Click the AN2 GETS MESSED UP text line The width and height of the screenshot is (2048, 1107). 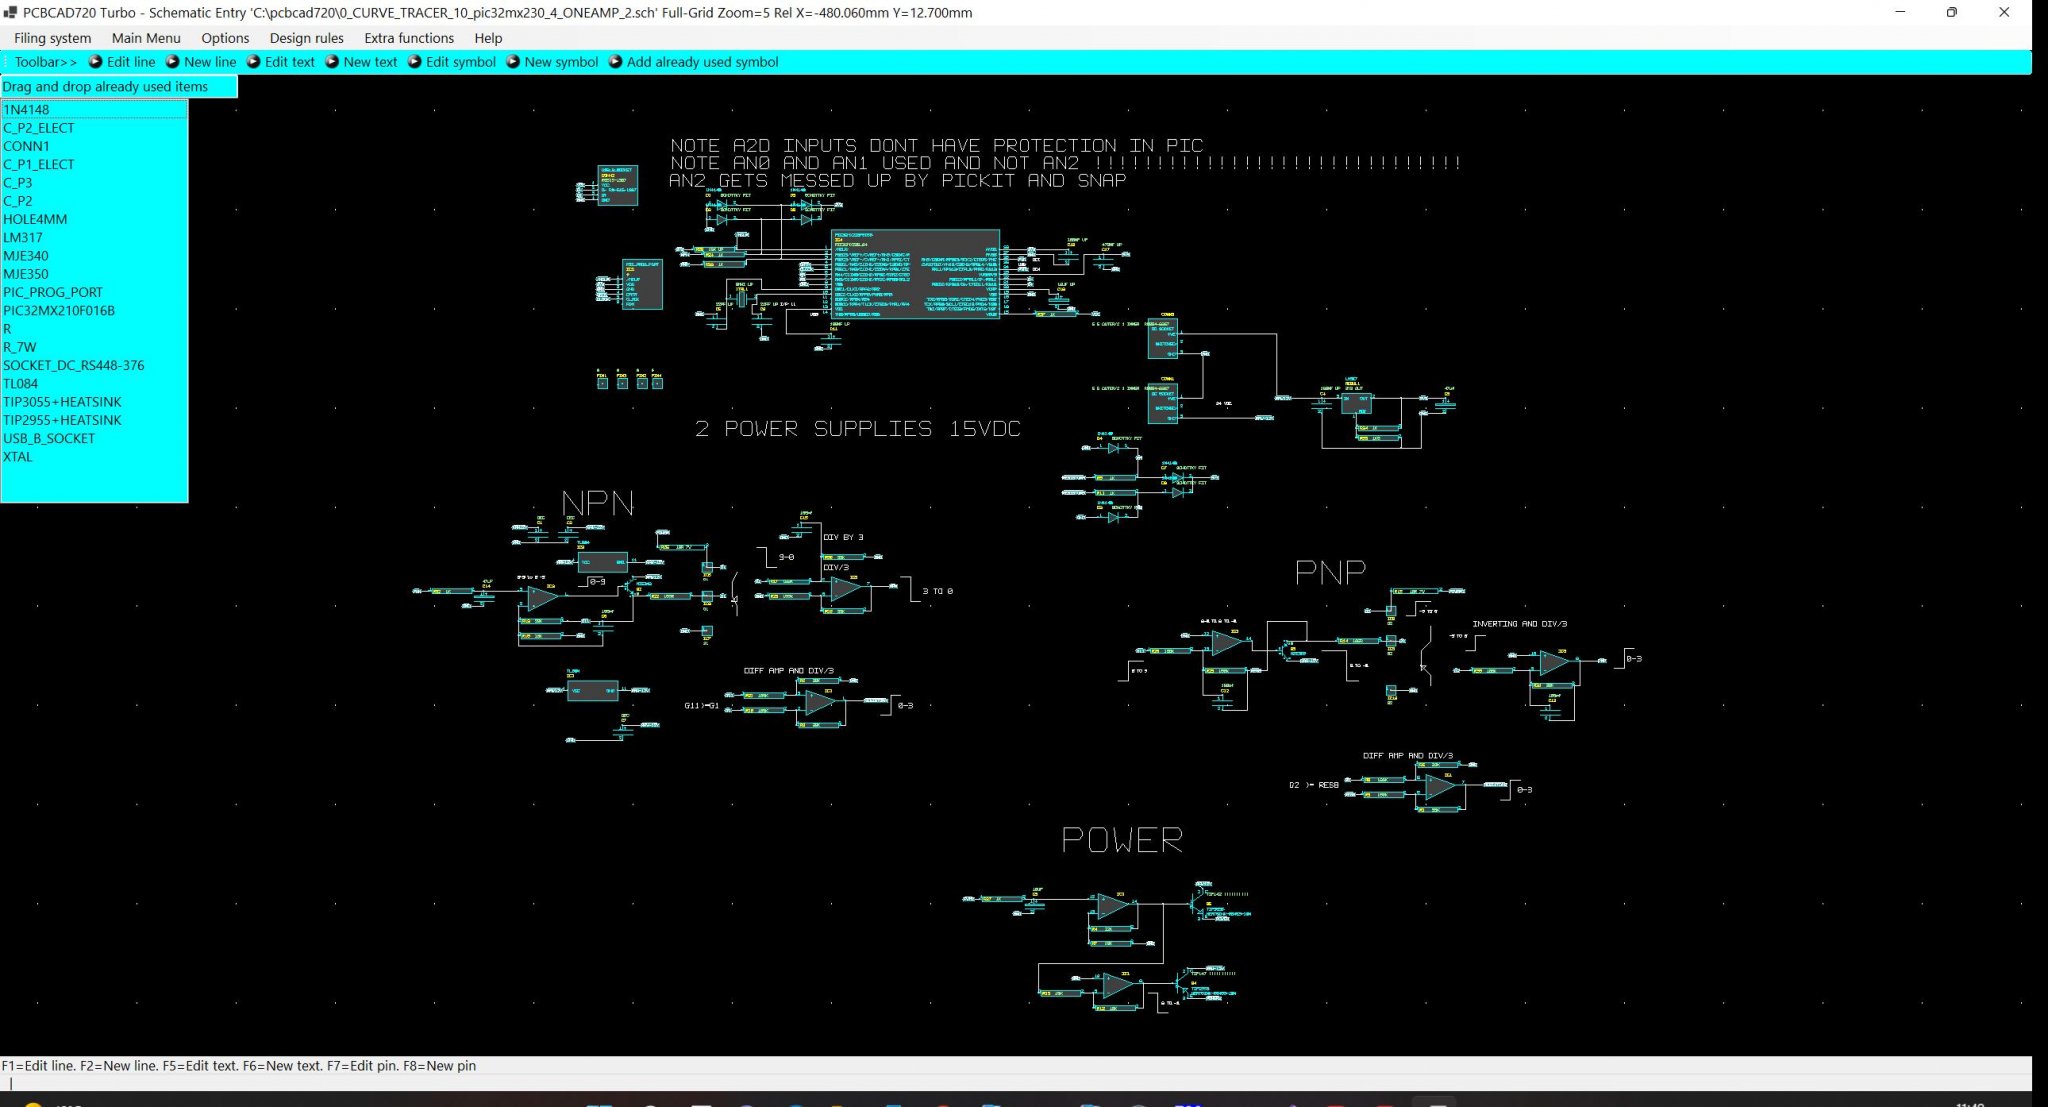point(898,181)
